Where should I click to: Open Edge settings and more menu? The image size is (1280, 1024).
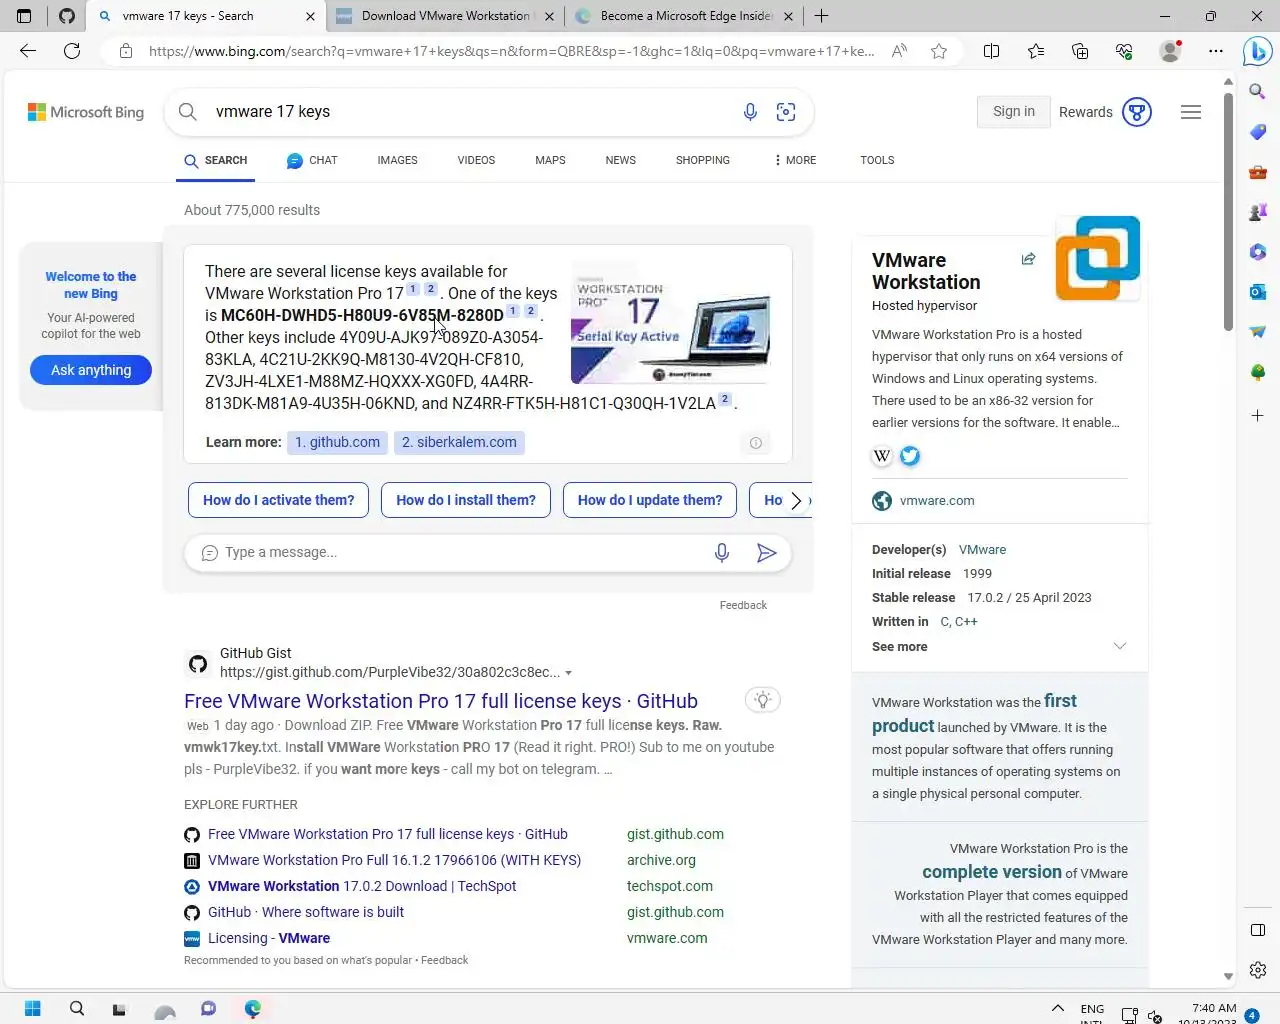point(1215,51)
